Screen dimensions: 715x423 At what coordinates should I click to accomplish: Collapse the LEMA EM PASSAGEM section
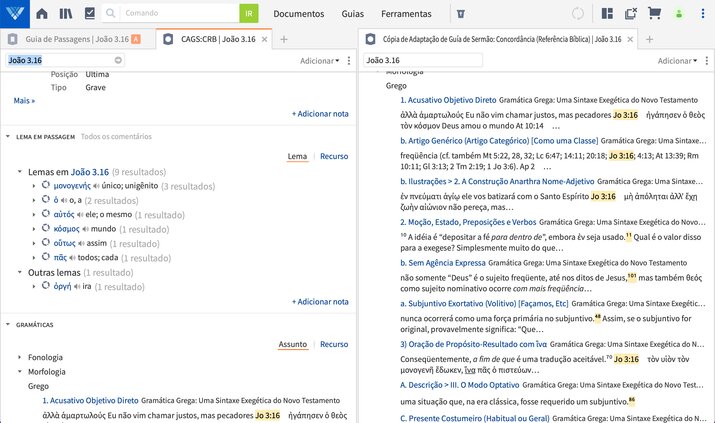8,136
